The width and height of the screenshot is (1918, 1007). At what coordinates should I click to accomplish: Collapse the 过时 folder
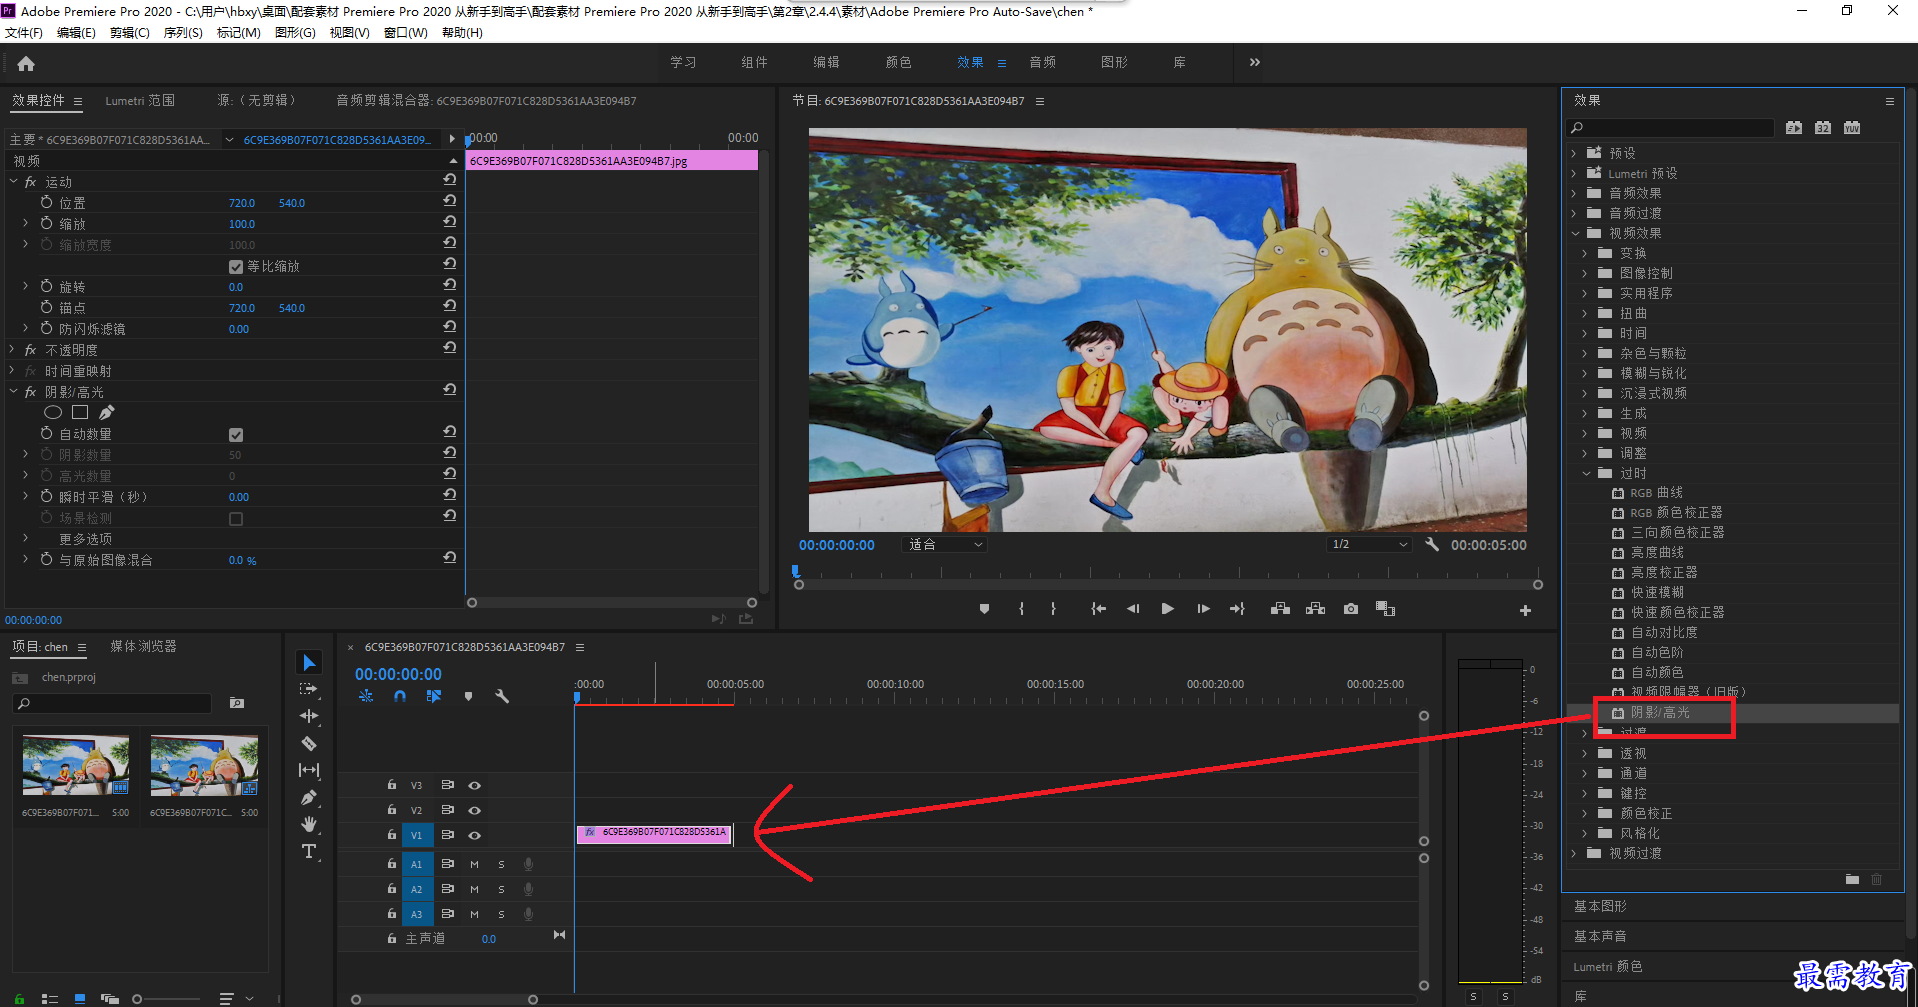tap(1585, 473)
